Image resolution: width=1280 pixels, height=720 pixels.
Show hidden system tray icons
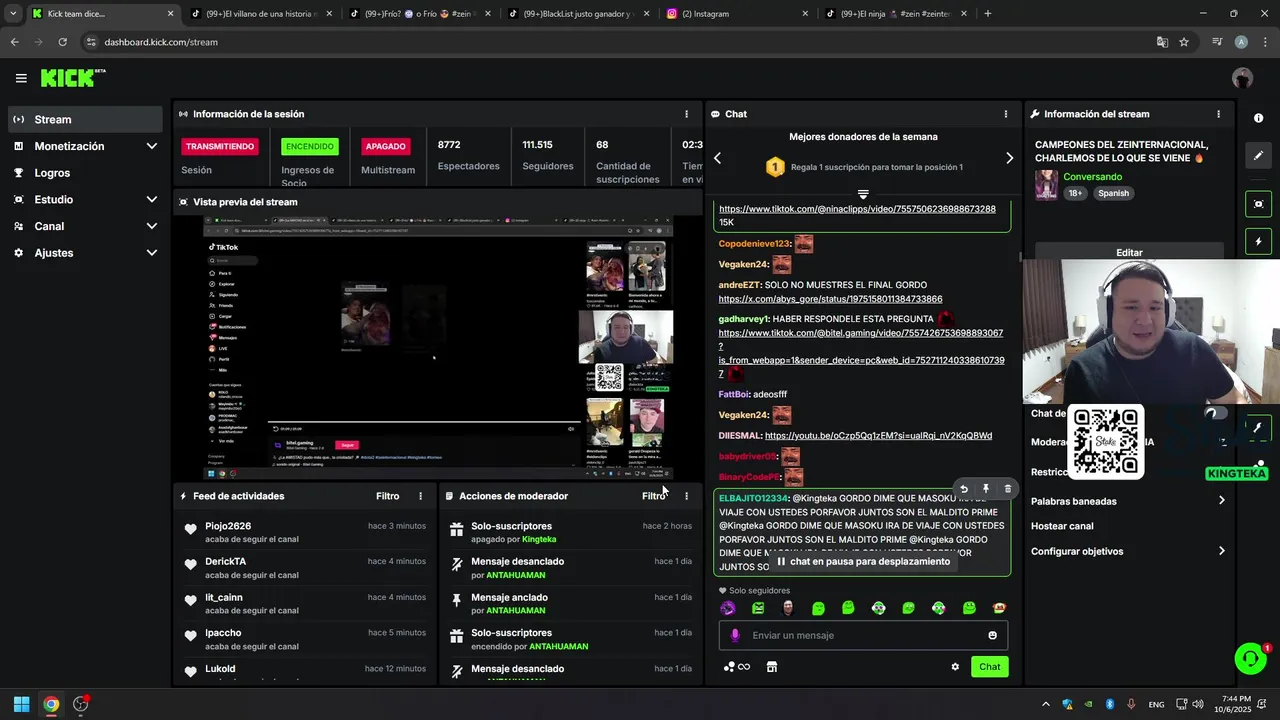pyautogui.click(x=1044, y=704)
